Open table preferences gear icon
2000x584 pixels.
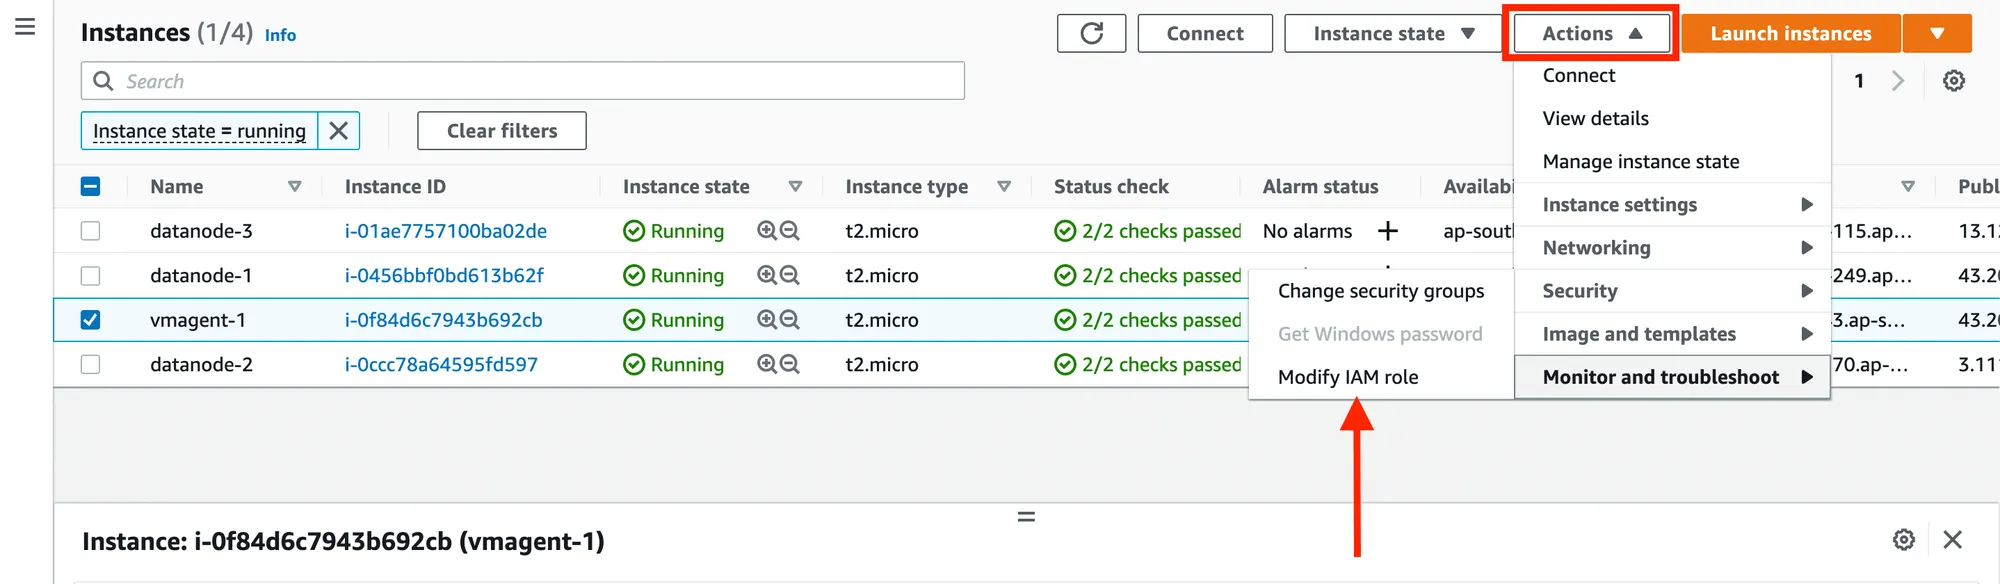(x=1953, y=81)
